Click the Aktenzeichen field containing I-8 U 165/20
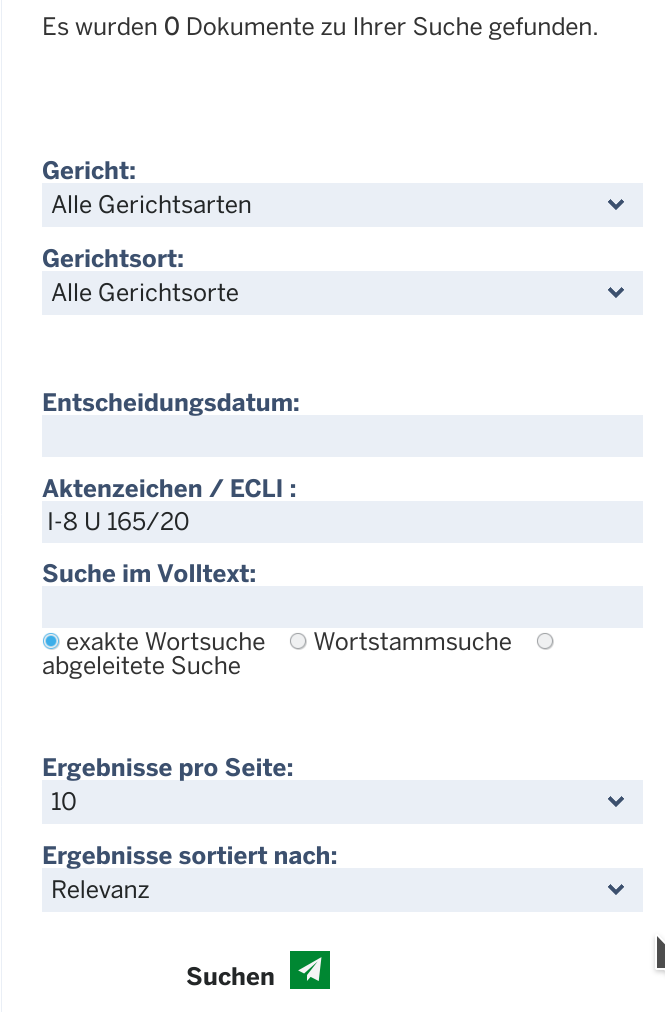Screen dimensions: 665x1012 pyautogui.click(x=342, y=521)
